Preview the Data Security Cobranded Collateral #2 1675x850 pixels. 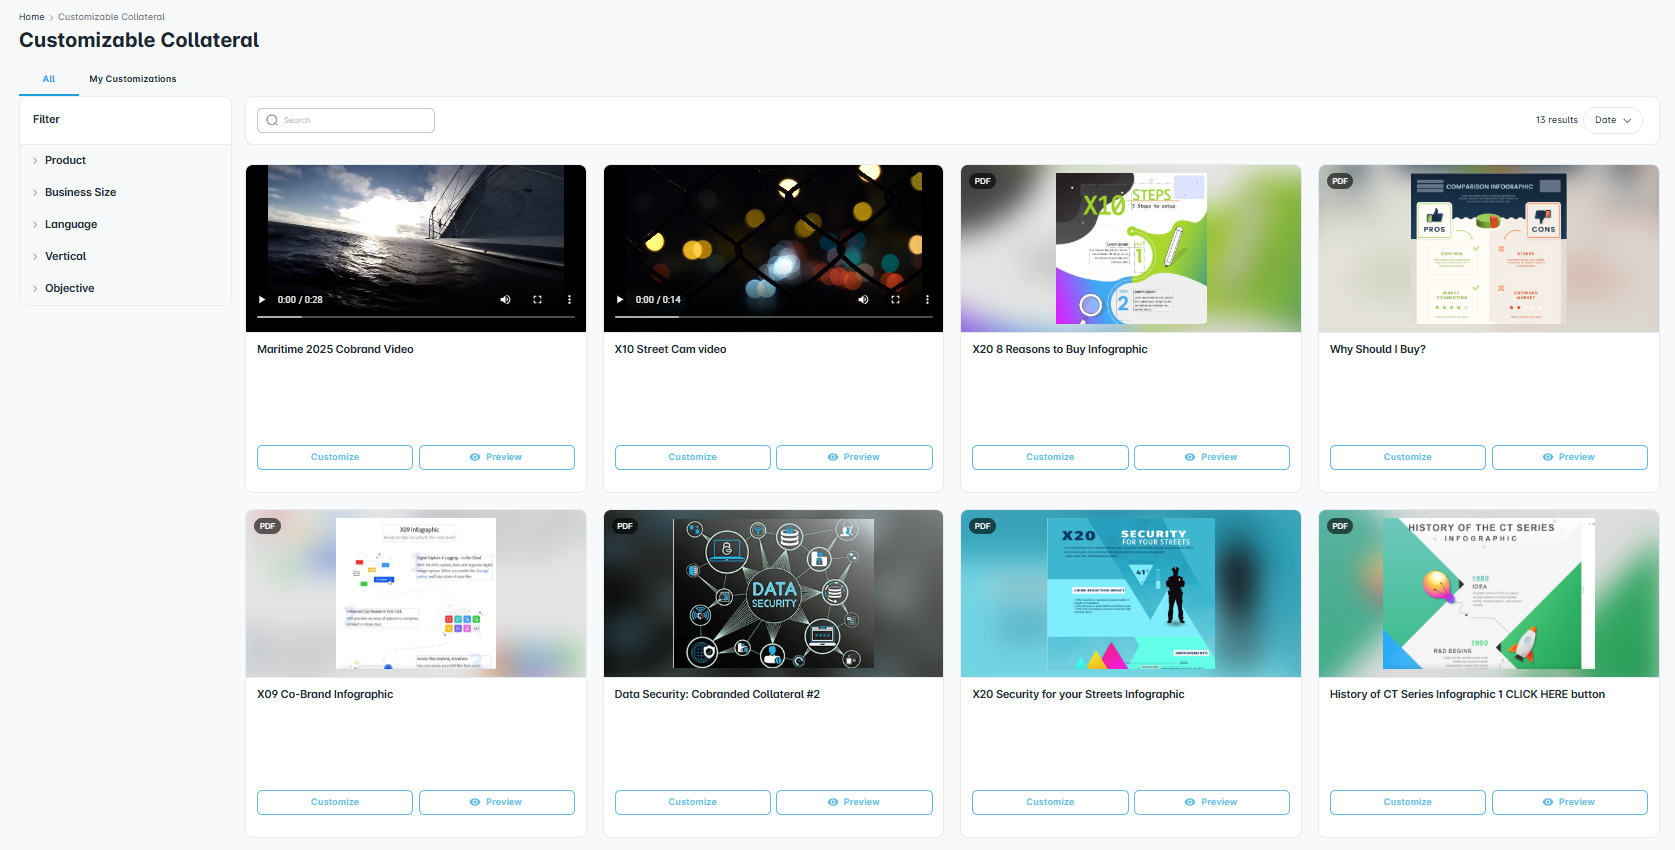coord(854,802)
